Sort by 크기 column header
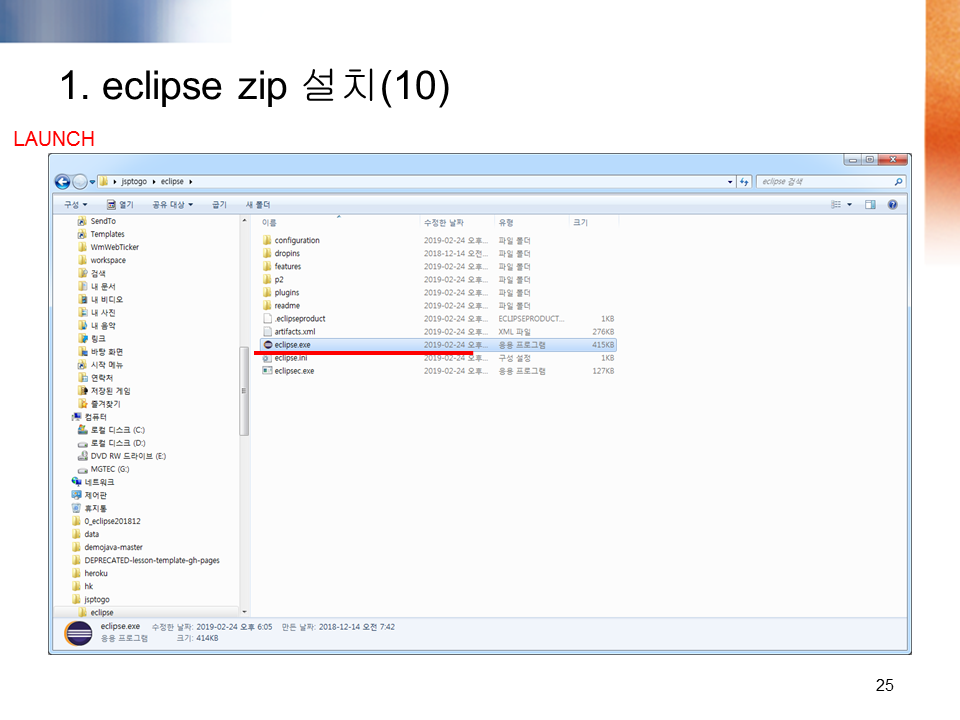The image size is (960, 720). [x=580, y=223]
